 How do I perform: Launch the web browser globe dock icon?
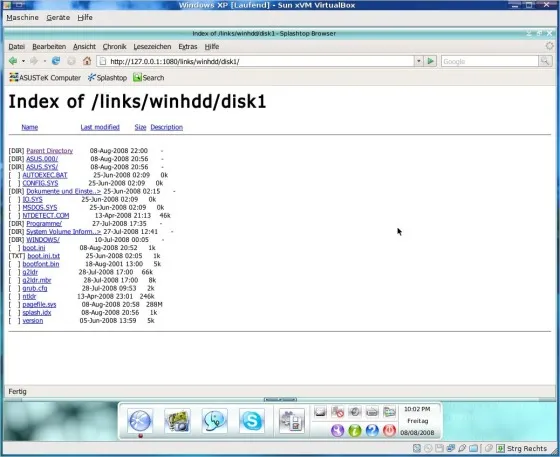[x=140, y=421]
